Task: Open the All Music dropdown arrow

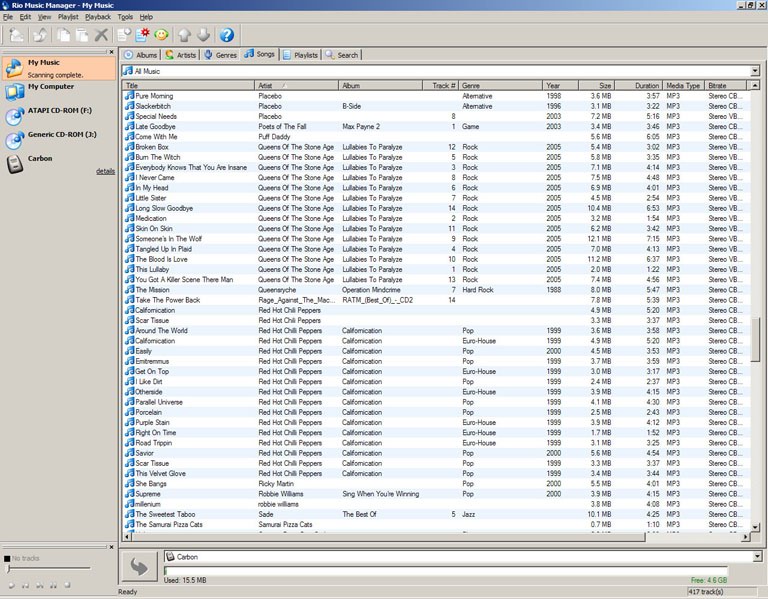Action: tap(755, 71)
